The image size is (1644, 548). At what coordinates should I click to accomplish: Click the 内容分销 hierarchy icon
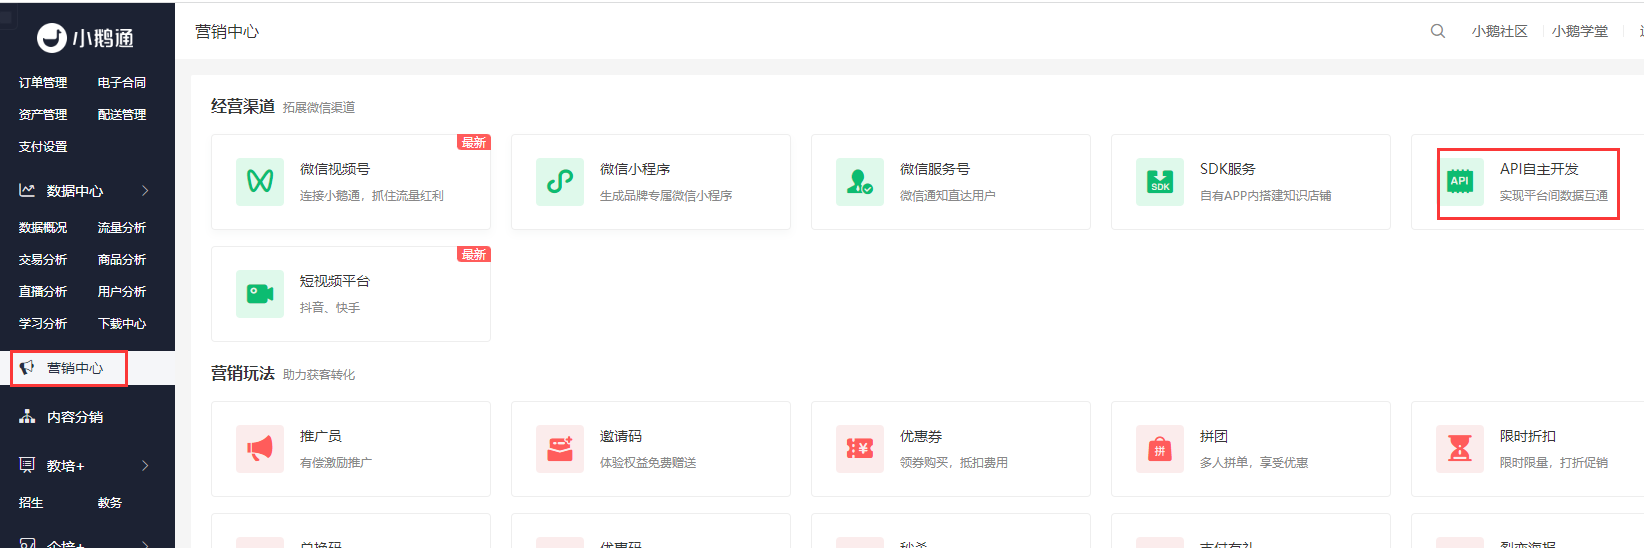27,417
